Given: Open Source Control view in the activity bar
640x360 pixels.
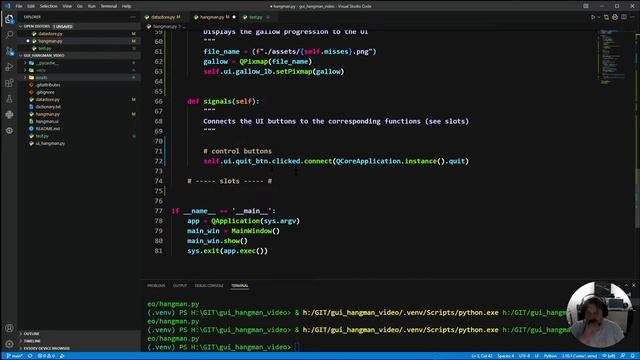Looking at the screenshot, I should [9, 51].
